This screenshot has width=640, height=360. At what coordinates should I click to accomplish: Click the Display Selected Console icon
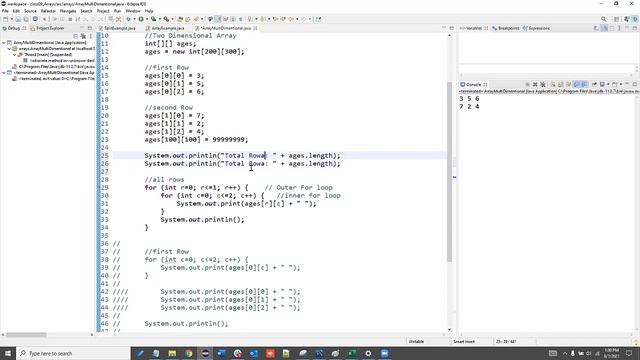click(602, 84)
